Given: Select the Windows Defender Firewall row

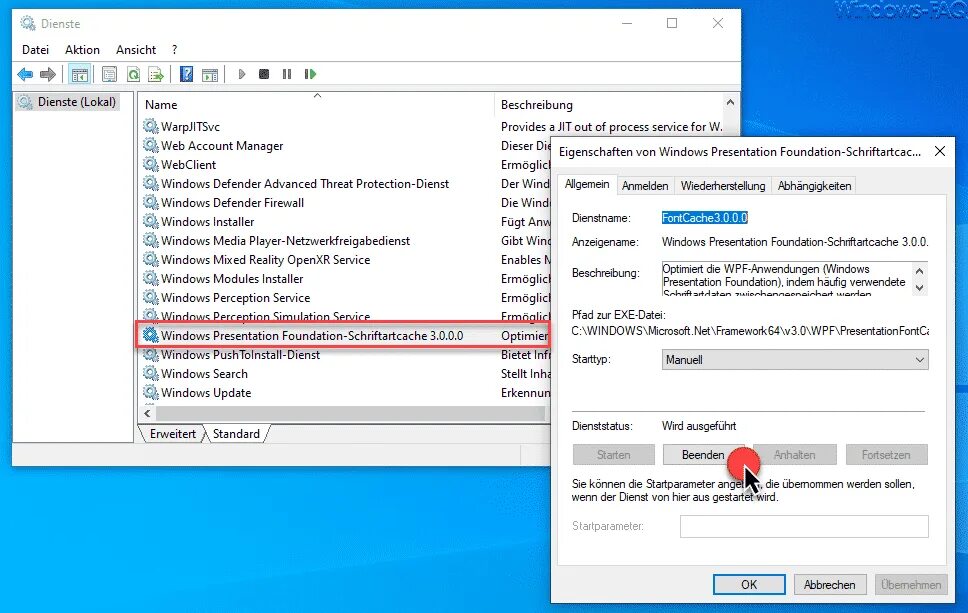Looking at the screenshot, I should click(344, 202).
